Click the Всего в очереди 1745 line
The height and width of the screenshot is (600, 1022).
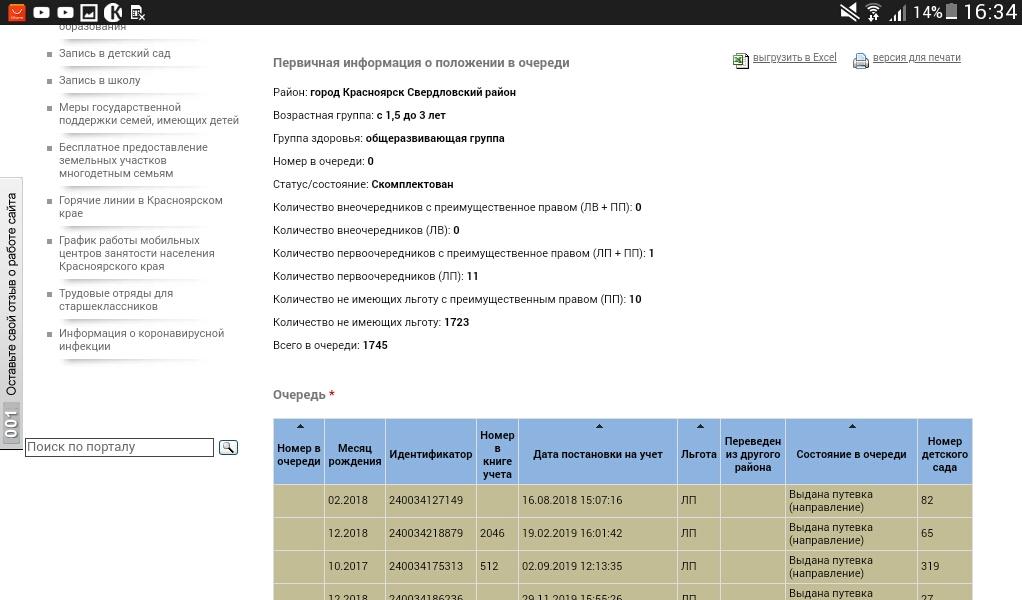coord(330,345)
